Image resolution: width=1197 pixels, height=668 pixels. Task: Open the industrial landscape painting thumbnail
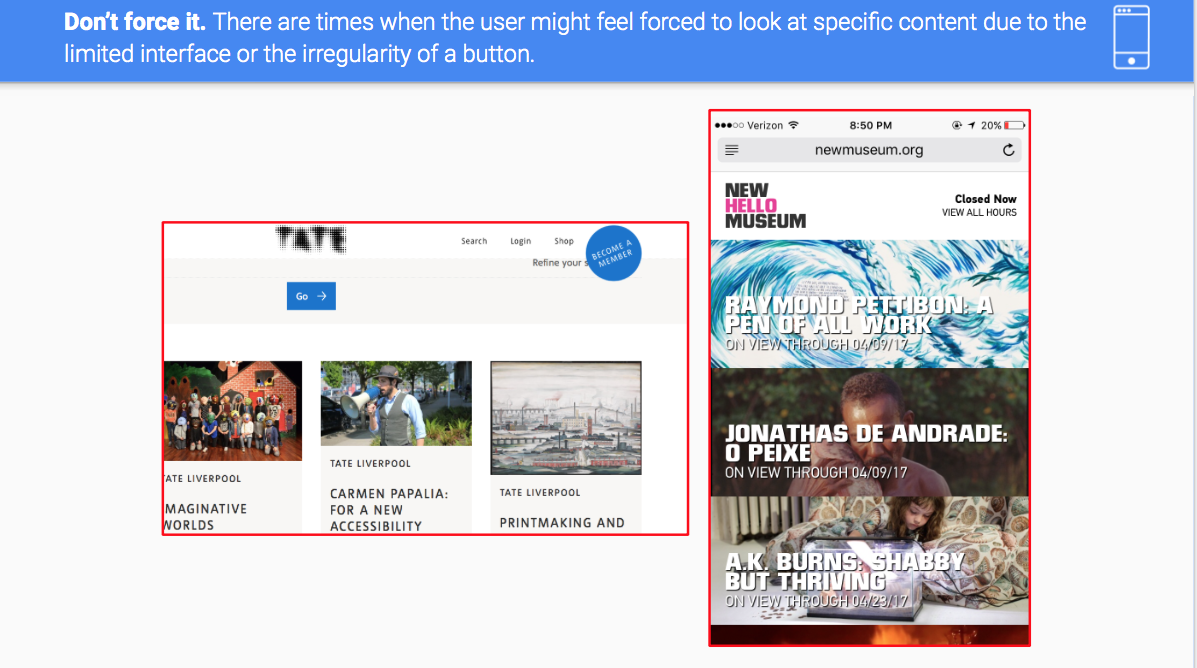click(566, 418)
